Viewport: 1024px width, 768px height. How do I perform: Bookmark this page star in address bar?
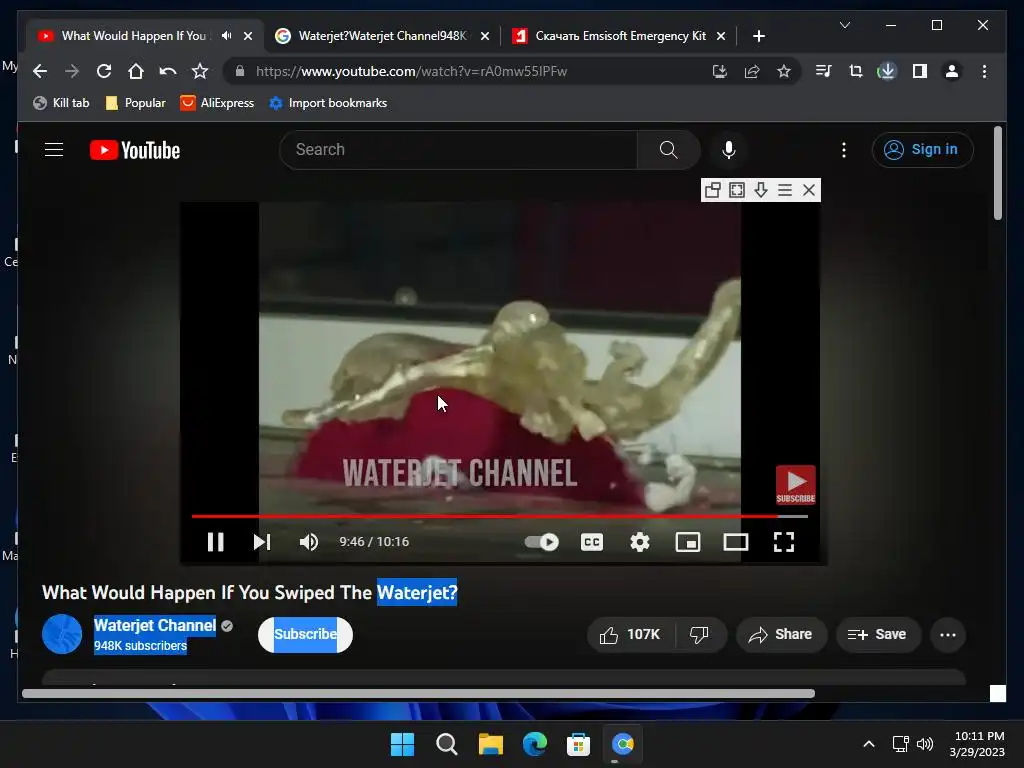[x=784, y=71]
